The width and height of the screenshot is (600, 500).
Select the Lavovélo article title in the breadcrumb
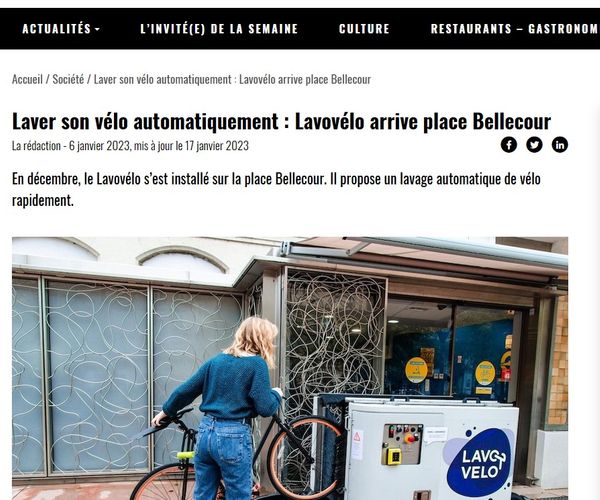(232, 79)
